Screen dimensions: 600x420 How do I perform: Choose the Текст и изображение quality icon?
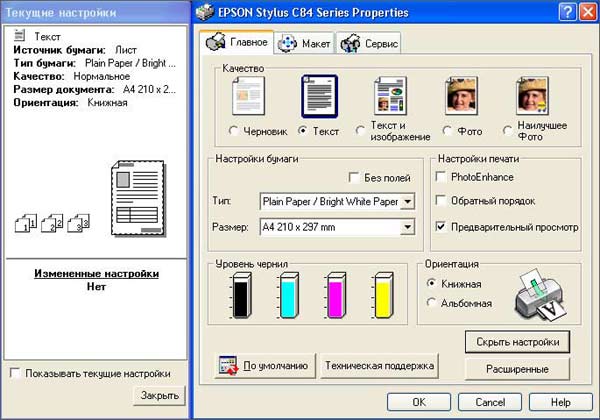tap(390, 97)
